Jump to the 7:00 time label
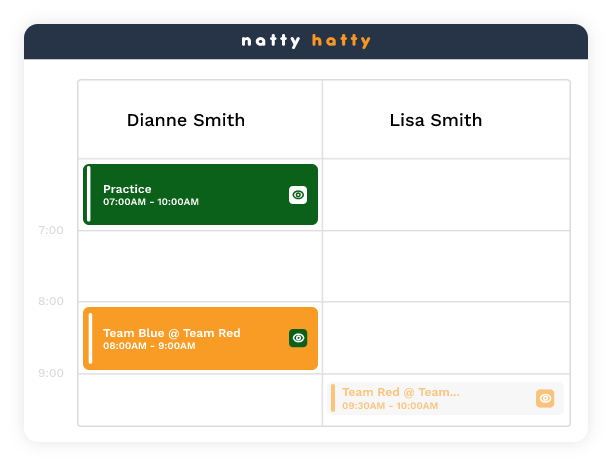Viewport: 612px width, 466px height. 50,230
